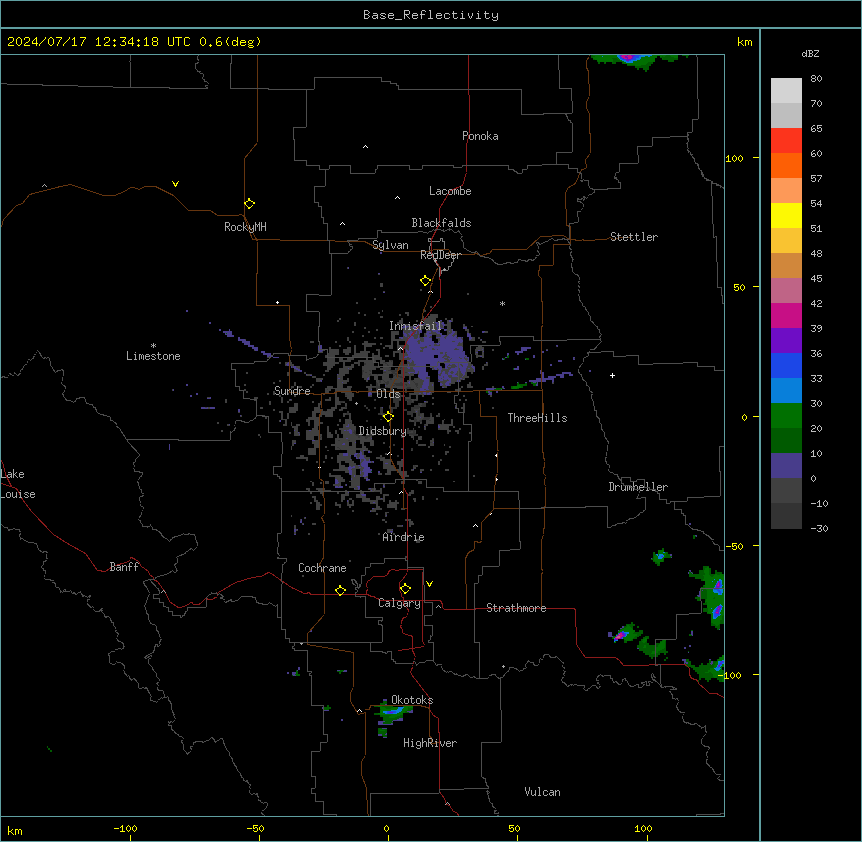Image resolution: width=862 pixels, height=842 pixels.
Task: Click the yellow diamond marker above RockyMH
Action: pyautogui.click(x=249, y=204)
